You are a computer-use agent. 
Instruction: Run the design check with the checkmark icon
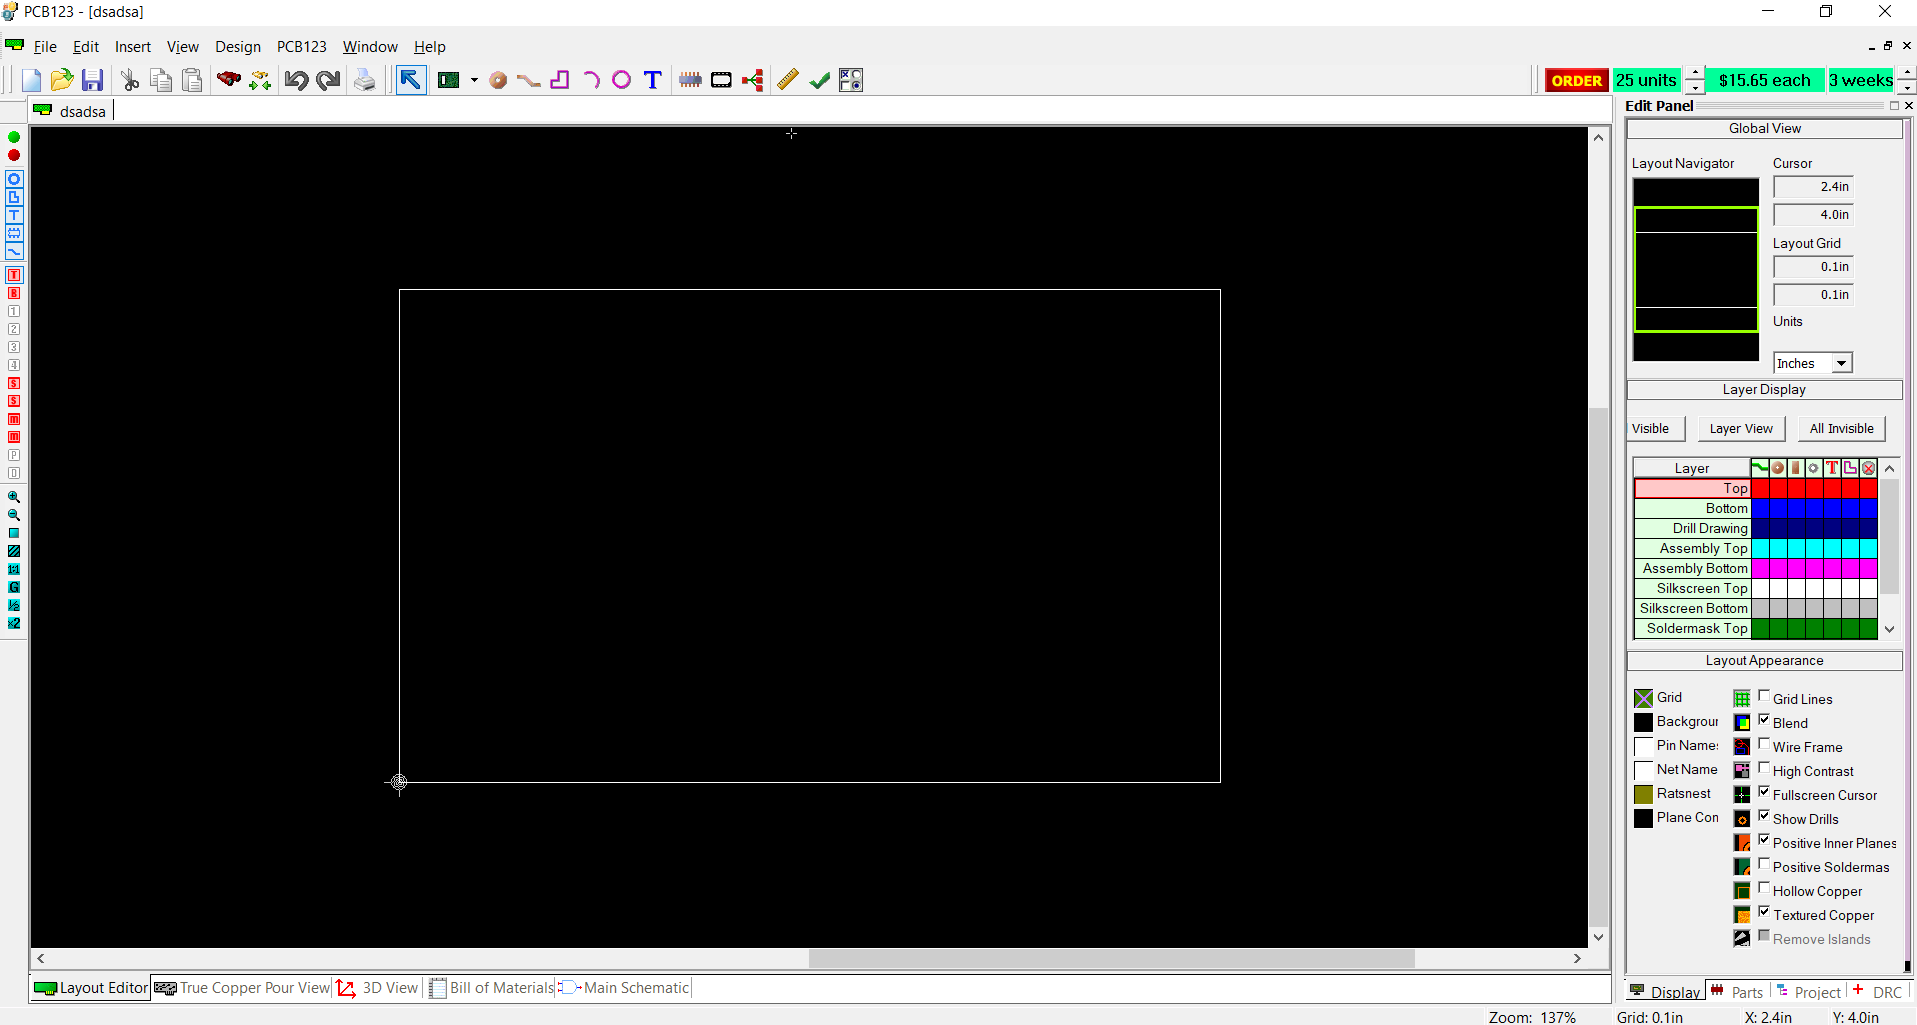[819, 80]
